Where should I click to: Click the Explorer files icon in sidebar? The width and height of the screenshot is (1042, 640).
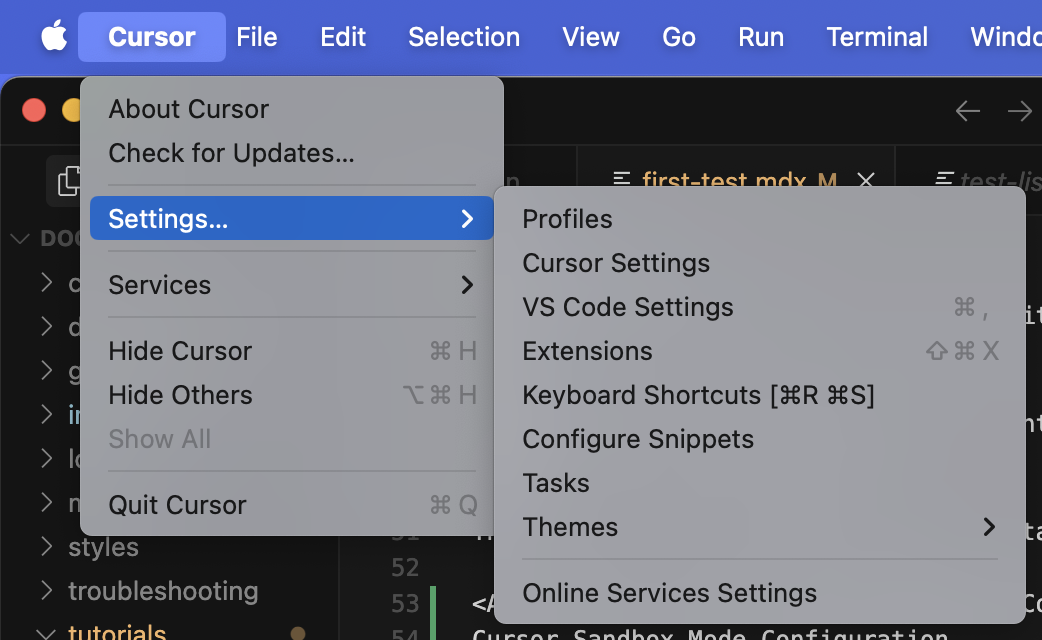[x=68, y=181]
